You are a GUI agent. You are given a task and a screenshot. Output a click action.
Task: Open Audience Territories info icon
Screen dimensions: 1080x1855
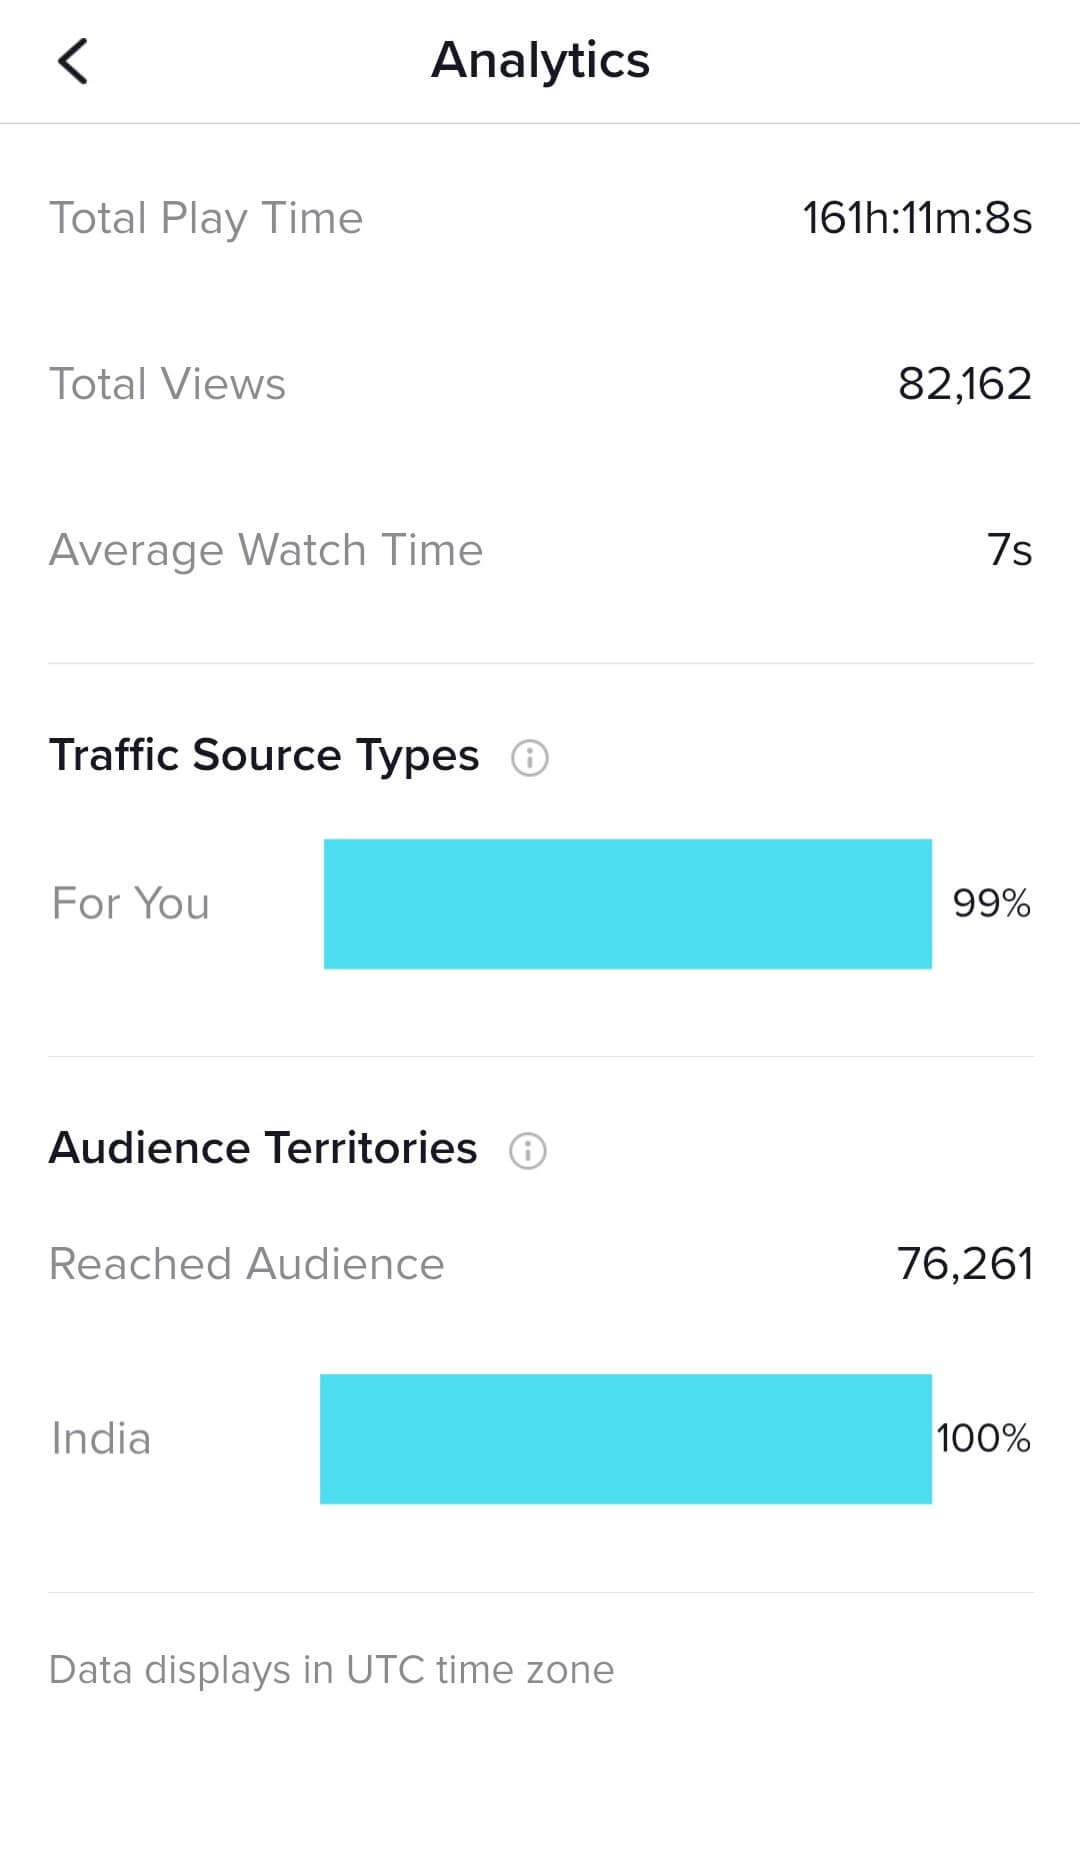click(527, 1150)
